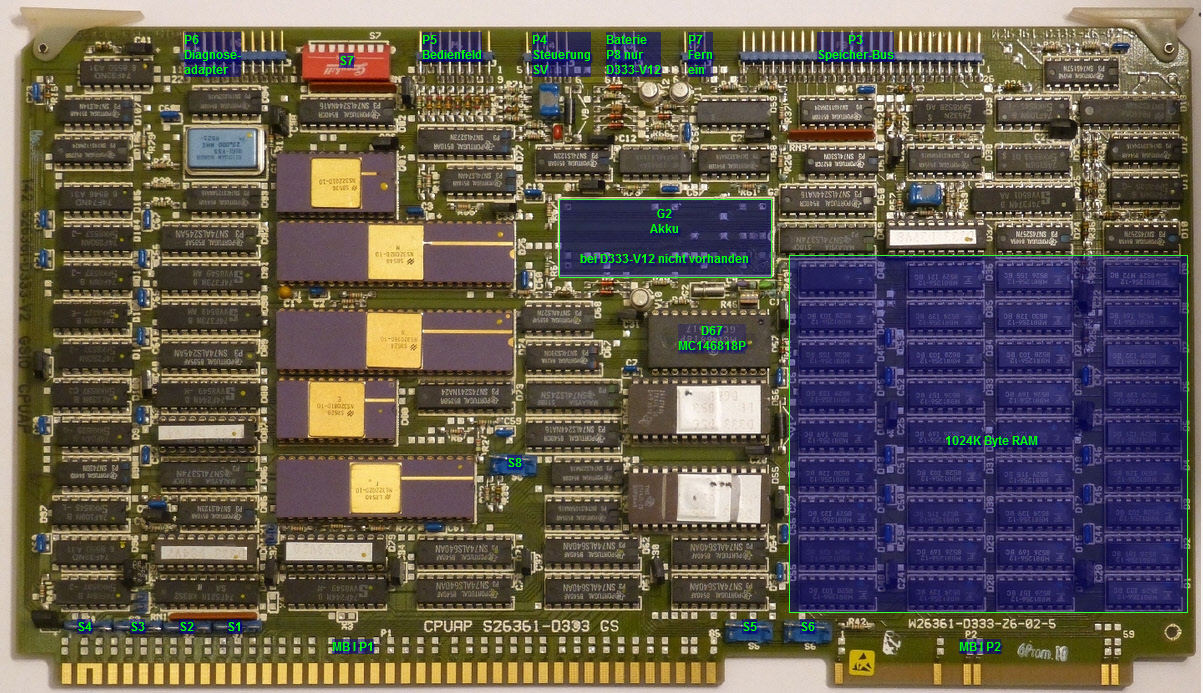Screen dimensions: 1203x693
Task: Select the S6 jumper marker
Action: click(807, 628)
